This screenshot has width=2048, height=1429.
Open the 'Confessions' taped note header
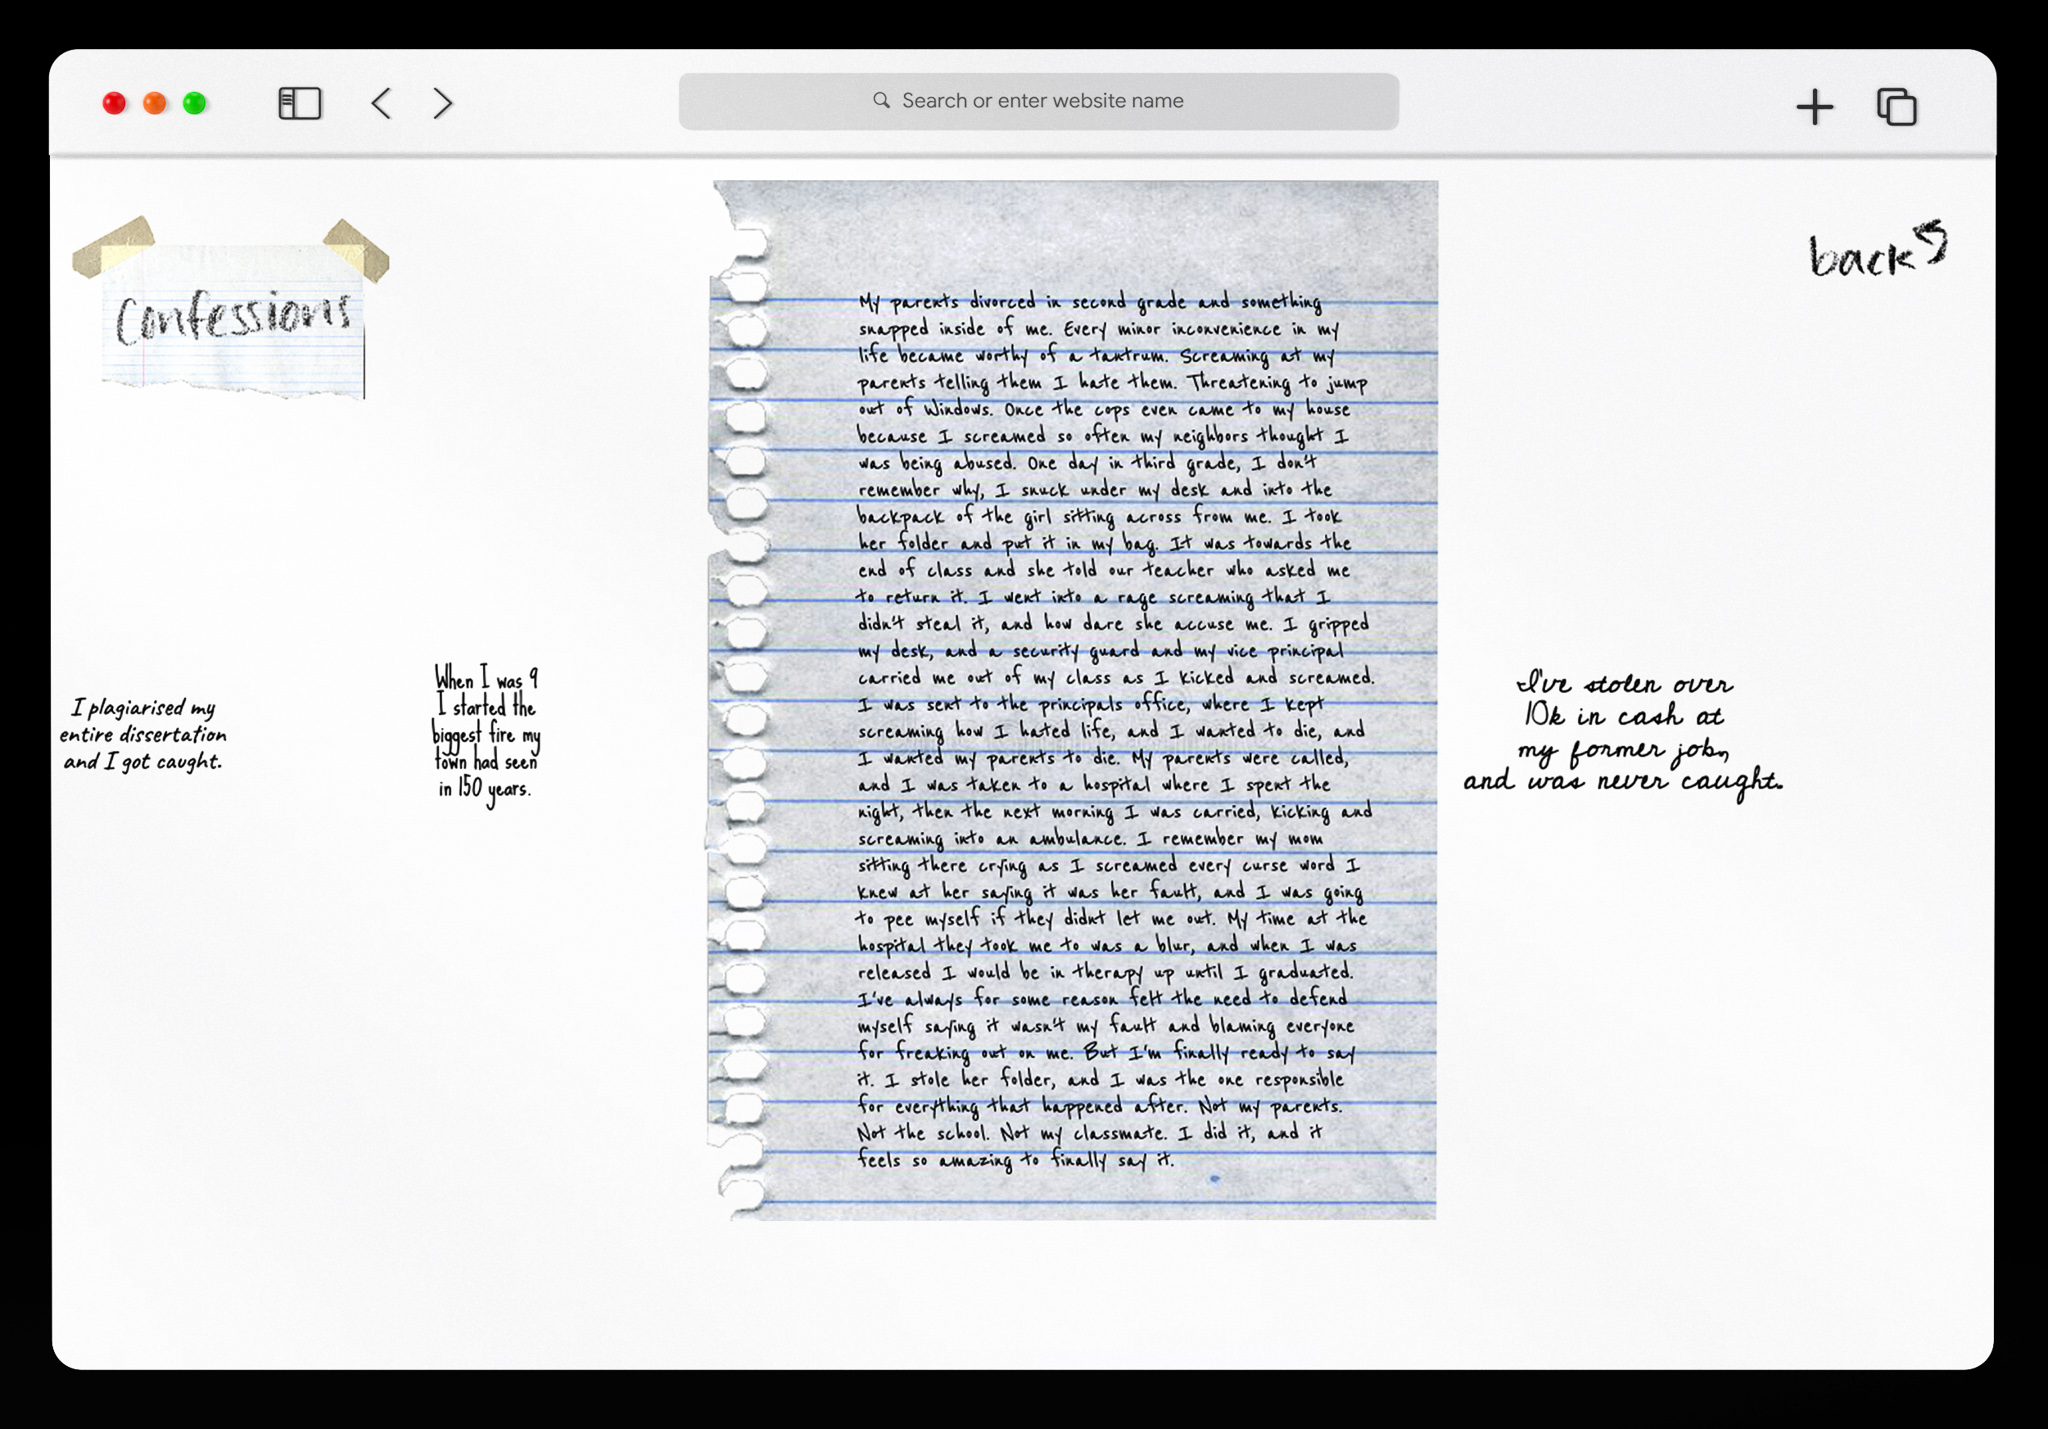coord(233,319)
